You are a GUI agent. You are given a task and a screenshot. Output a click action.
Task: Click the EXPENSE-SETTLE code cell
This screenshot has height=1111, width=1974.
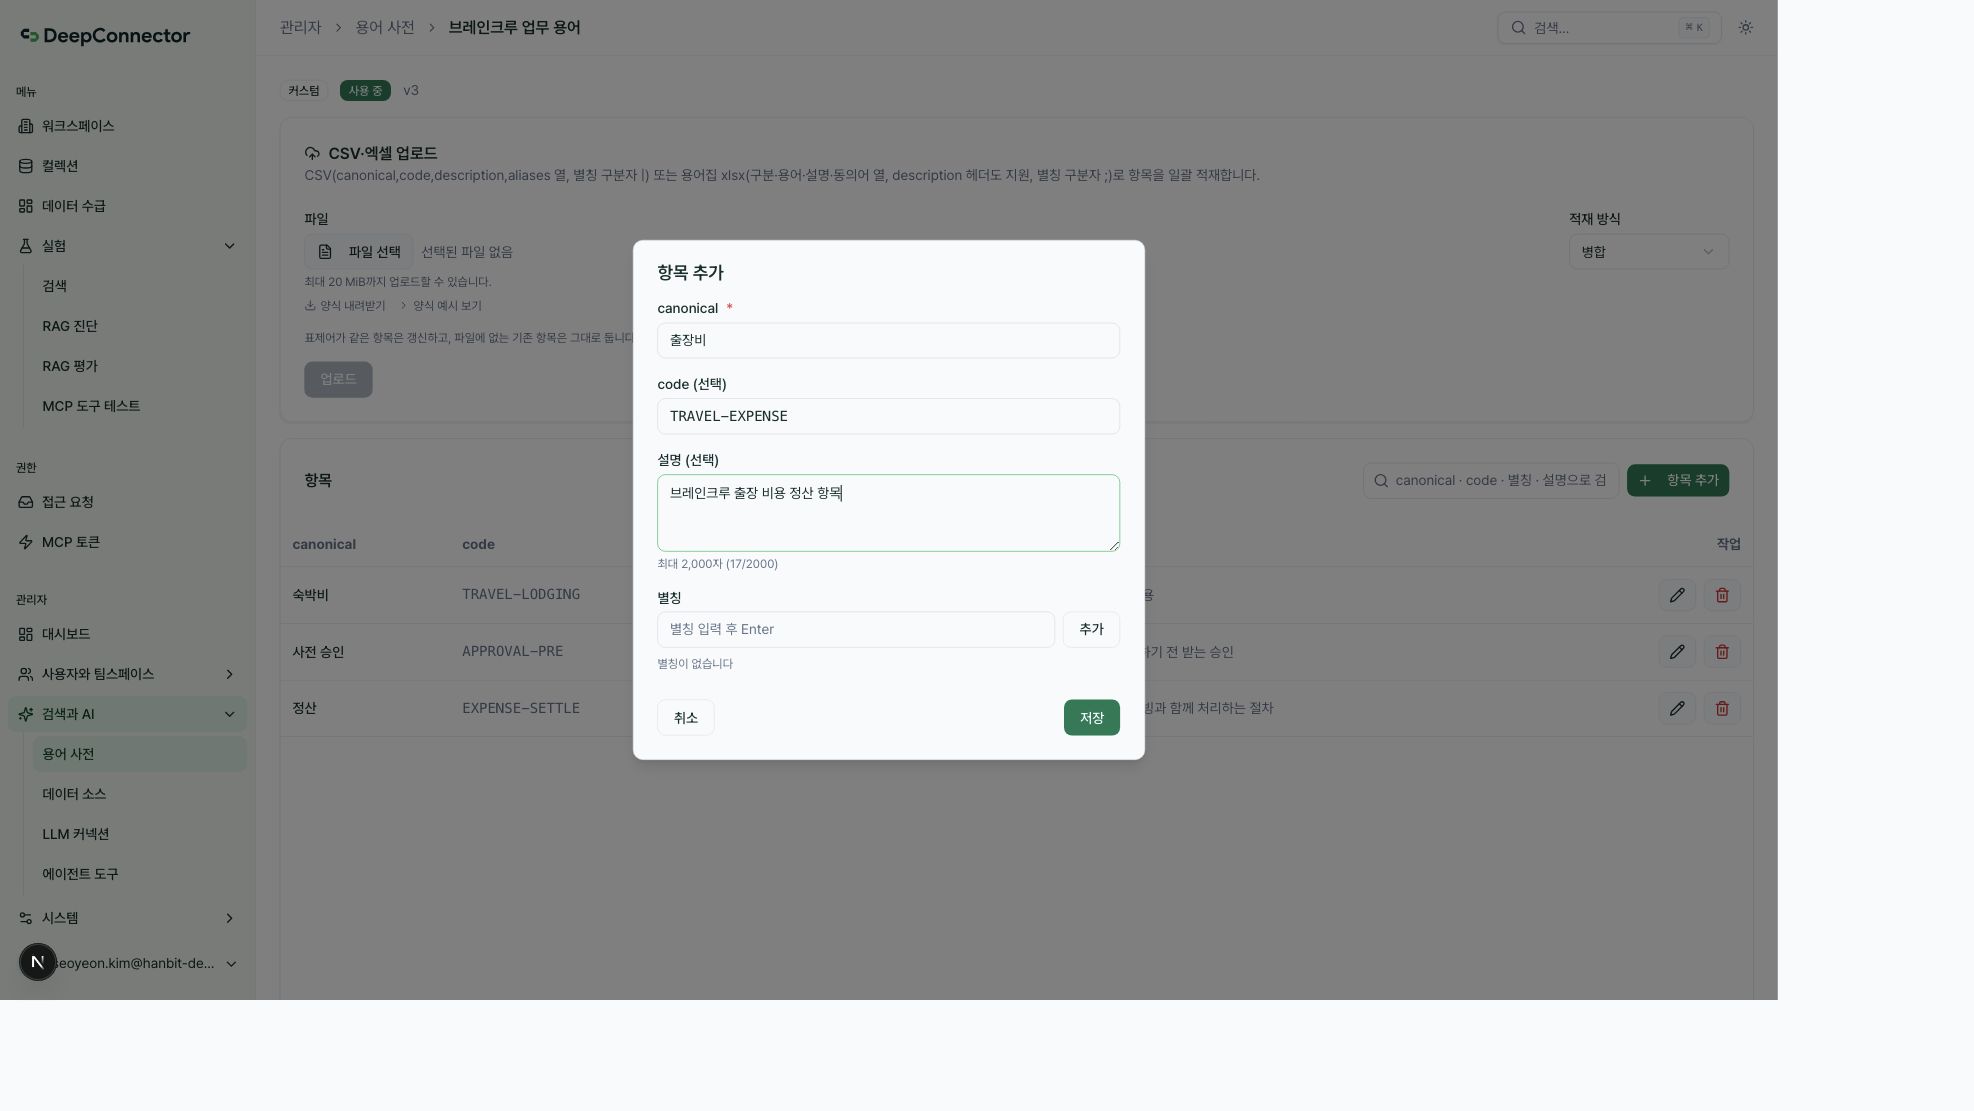(x=521, y=708)
